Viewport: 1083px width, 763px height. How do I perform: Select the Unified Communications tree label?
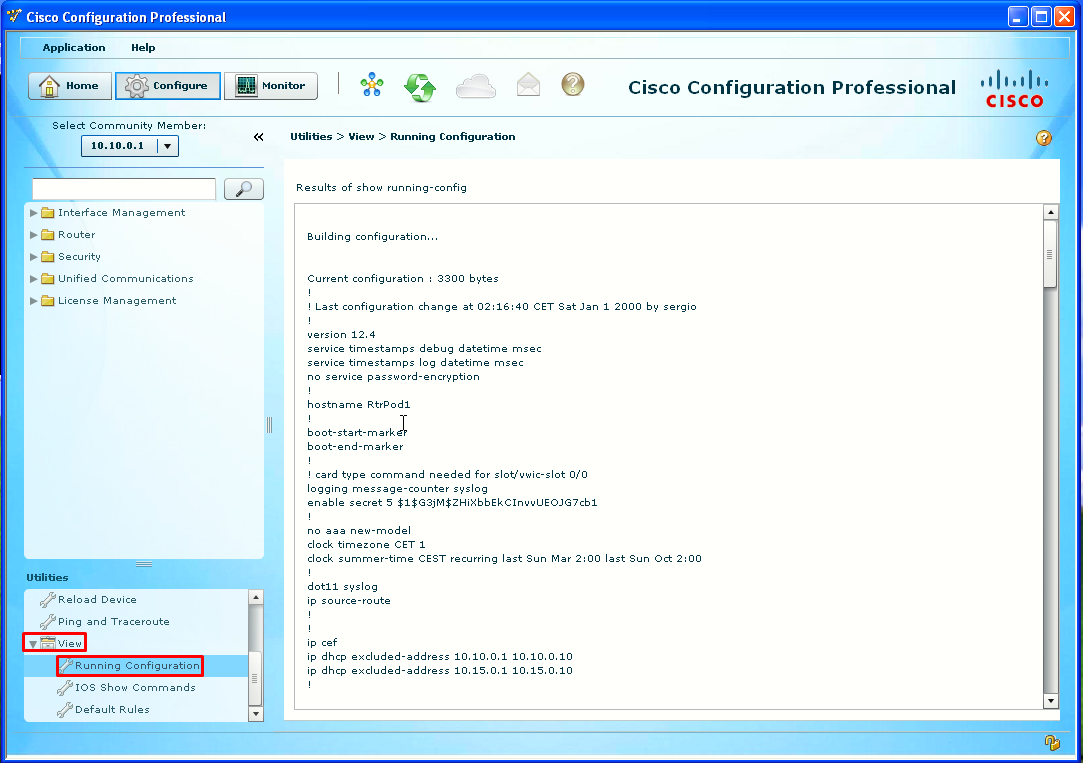click(126, 279)
